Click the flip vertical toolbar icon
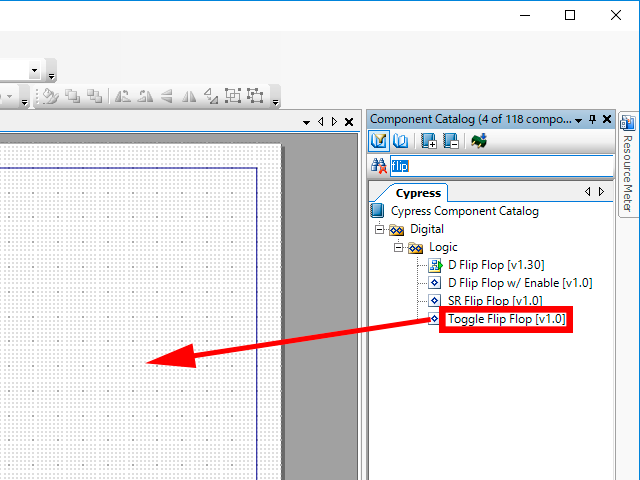This screenshot has height=480, width=640. pos(167,96)
